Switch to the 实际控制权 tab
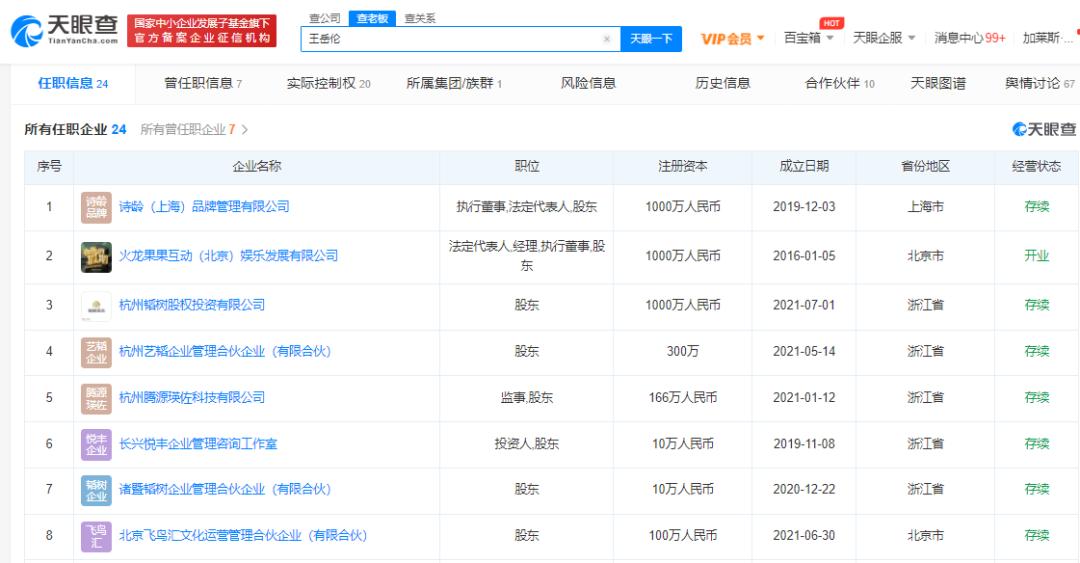 click(328, 83)
